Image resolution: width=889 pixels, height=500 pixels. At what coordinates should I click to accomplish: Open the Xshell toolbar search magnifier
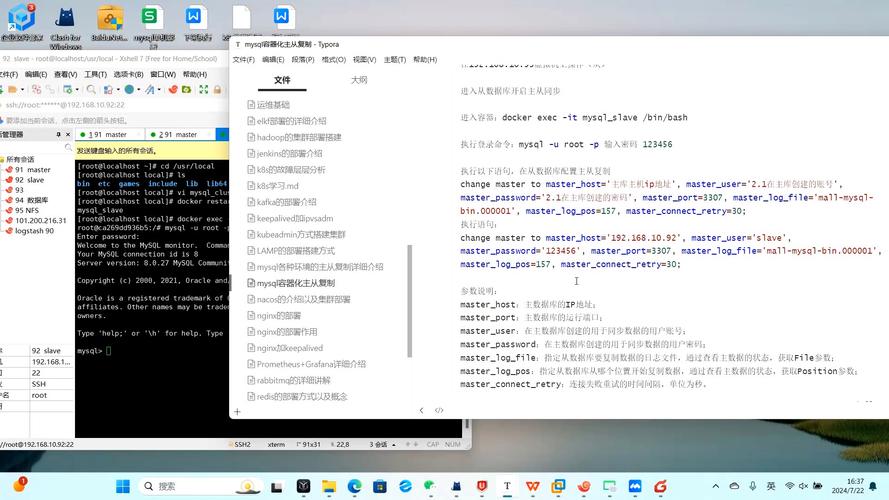(x=91, y=90)
